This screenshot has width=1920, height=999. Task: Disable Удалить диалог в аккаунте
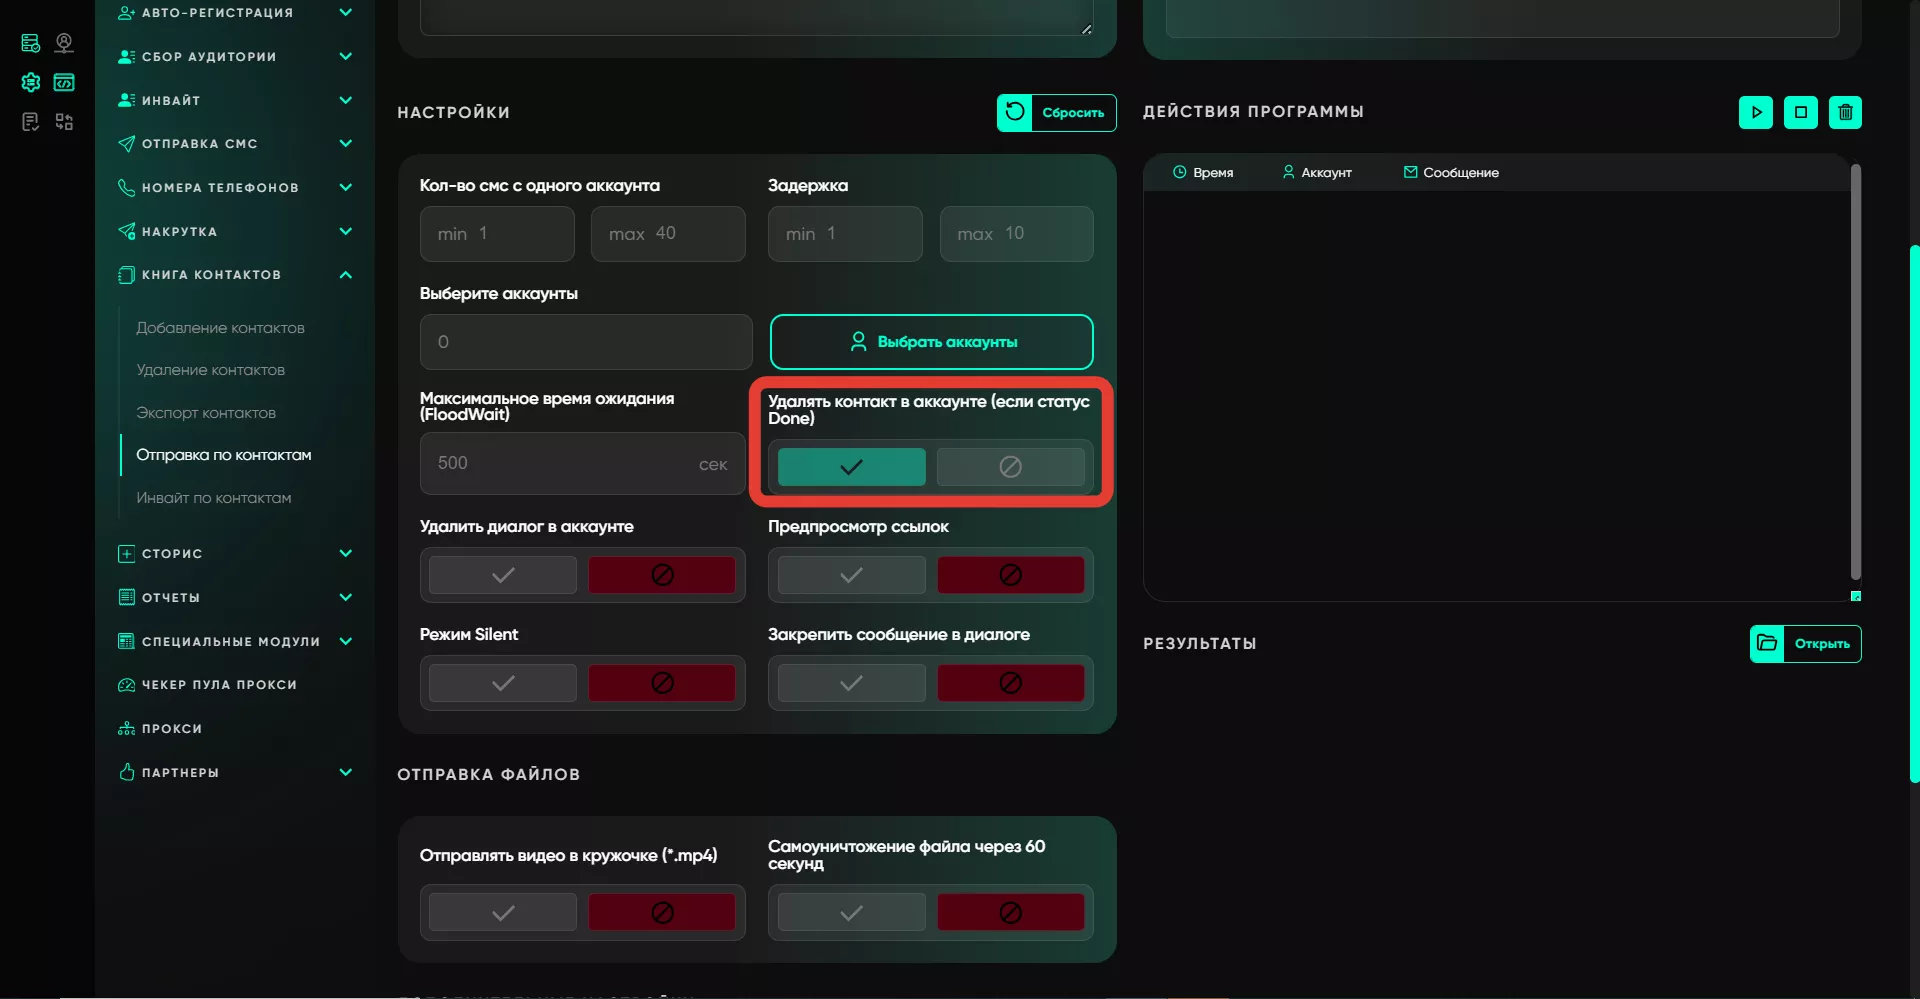coord(662,575)
